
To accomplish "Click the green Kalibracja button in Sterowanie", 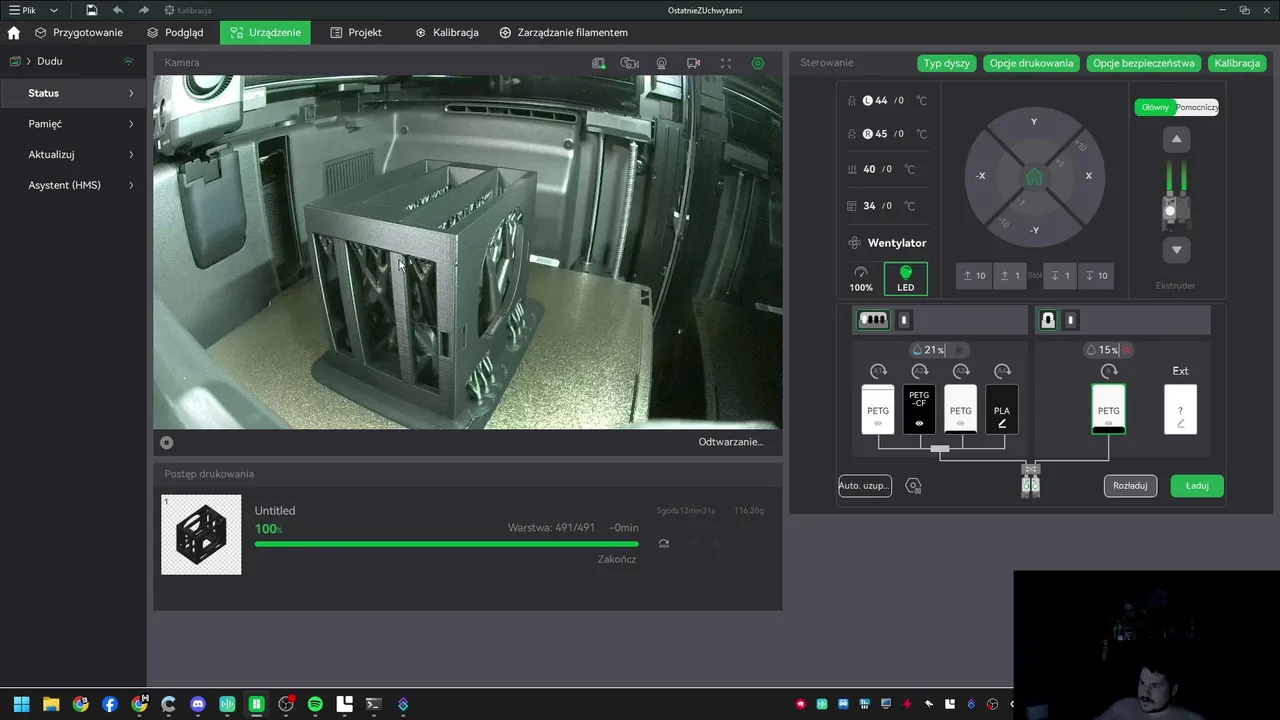I will click(1237, 63).
